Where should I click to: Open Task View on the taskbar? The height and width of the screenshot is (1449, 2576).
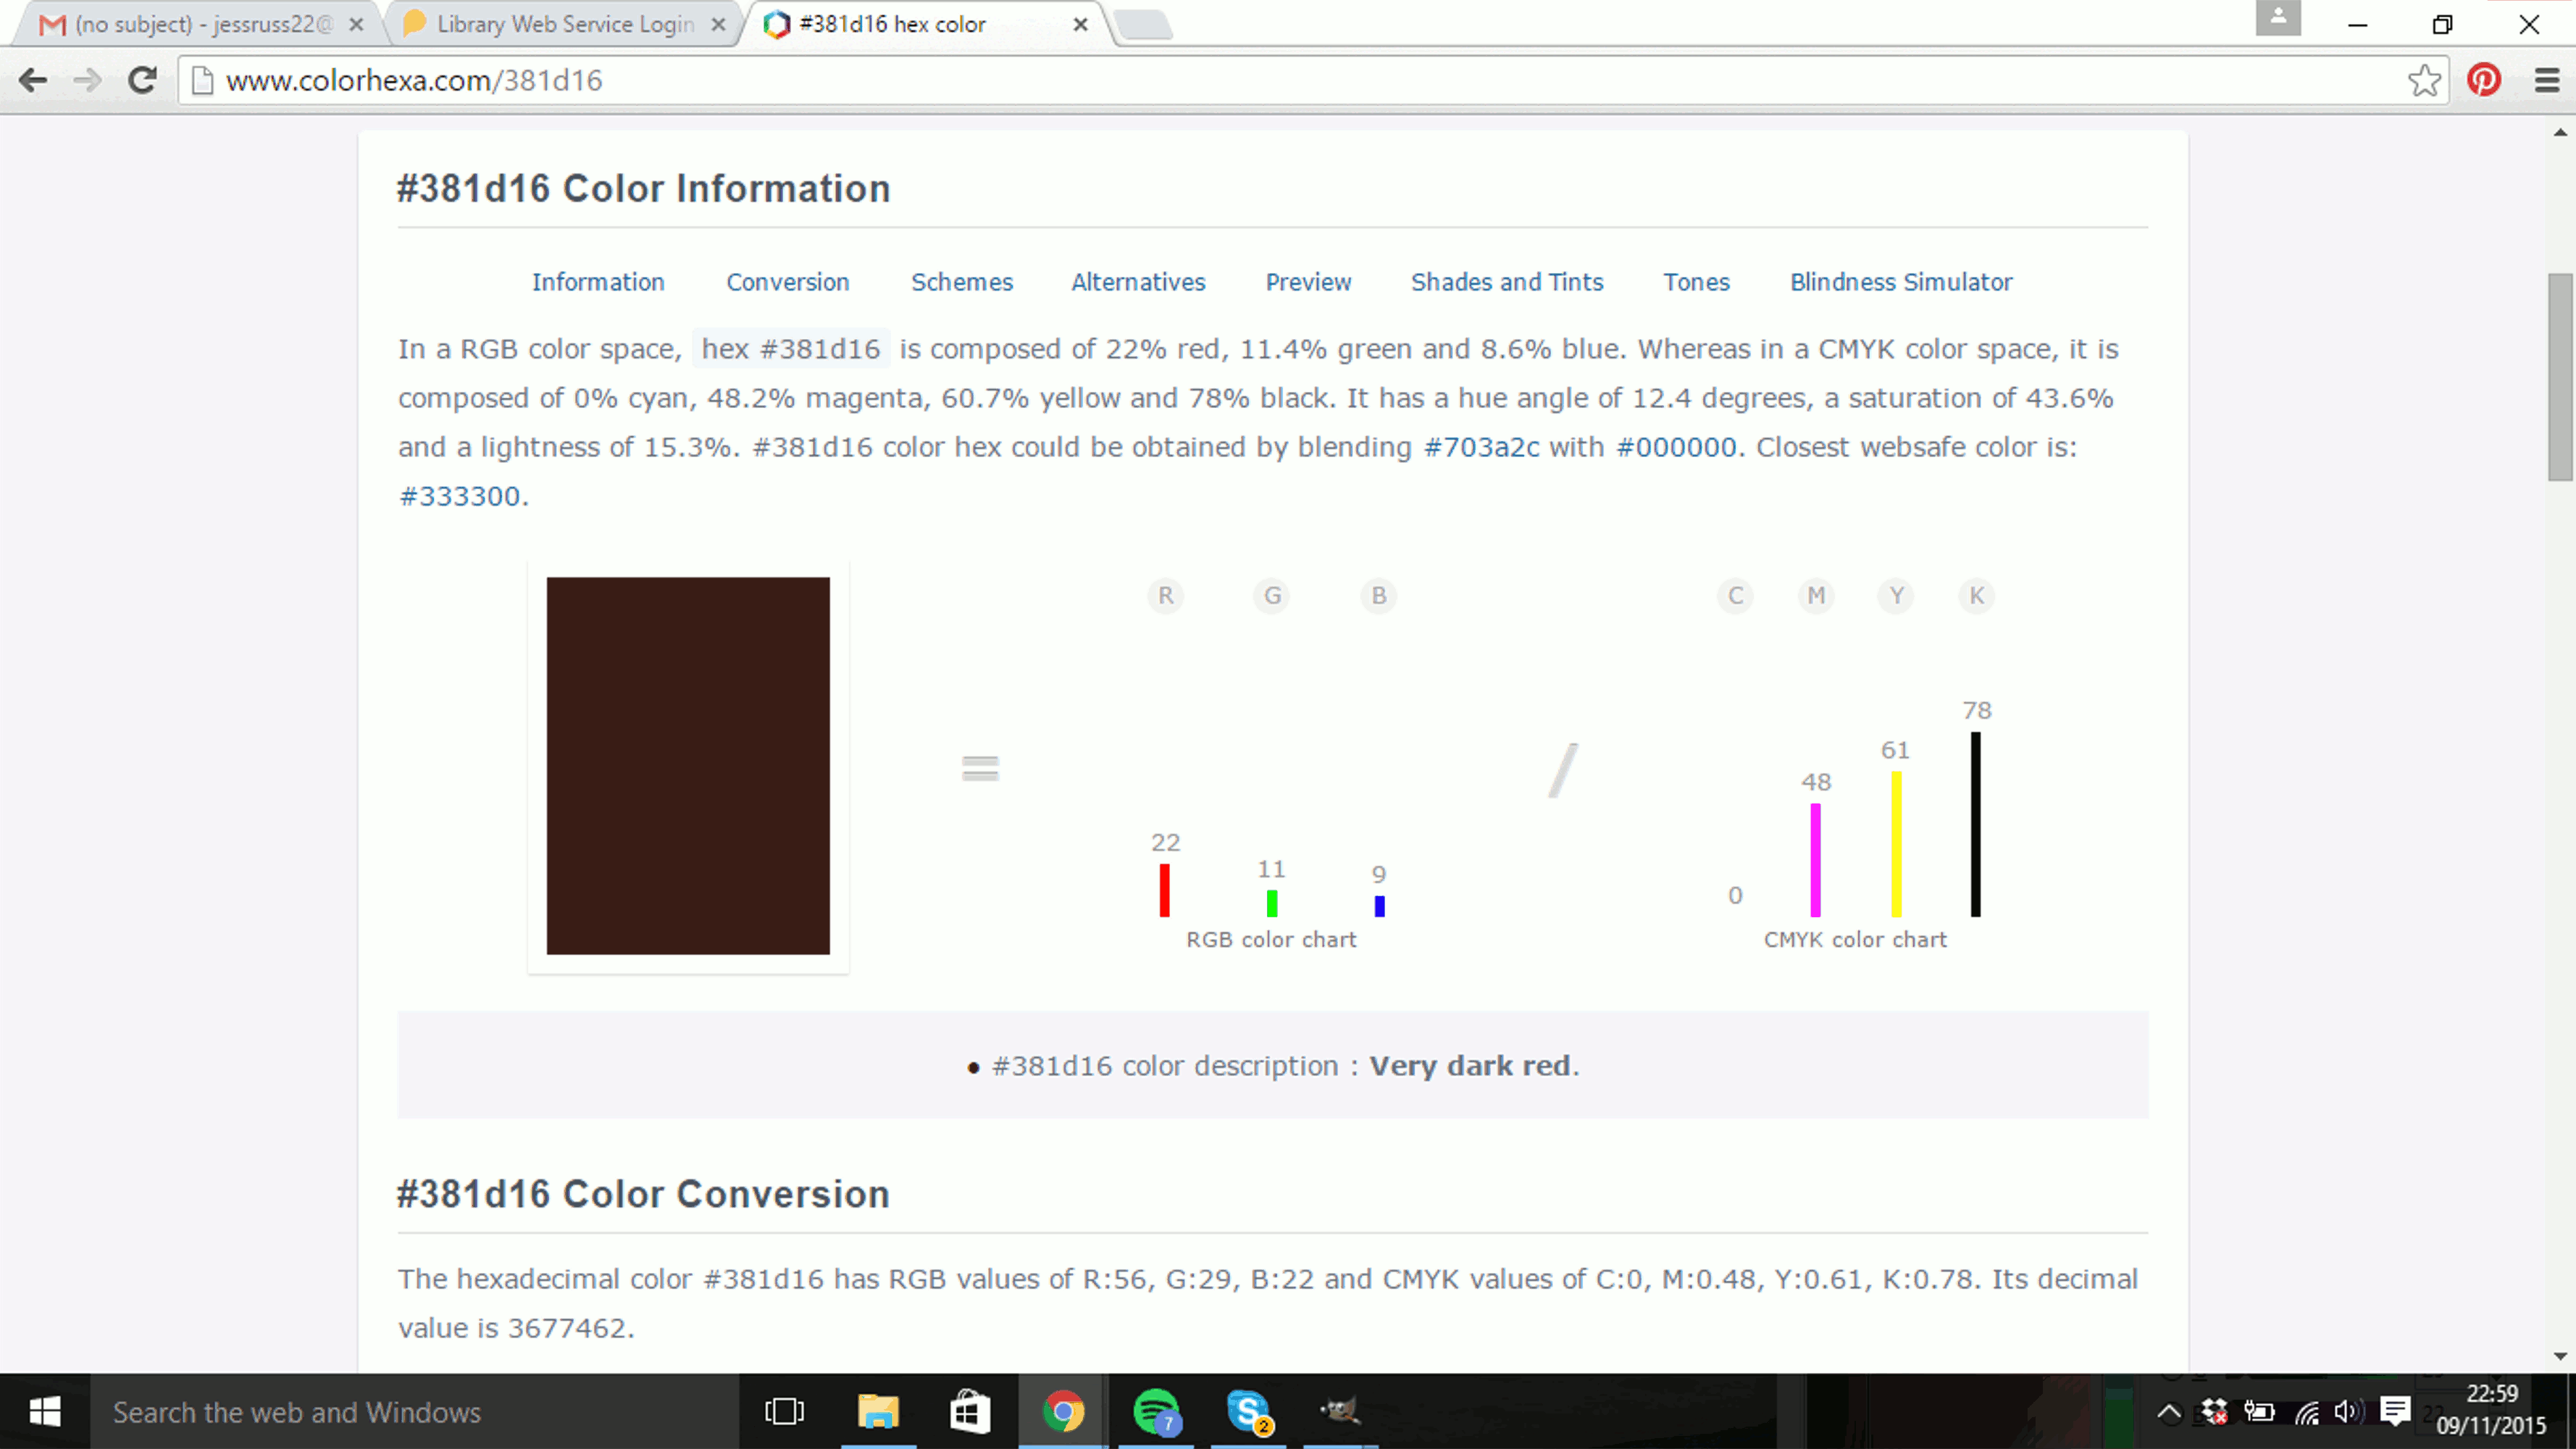[x=785, y=1412]
